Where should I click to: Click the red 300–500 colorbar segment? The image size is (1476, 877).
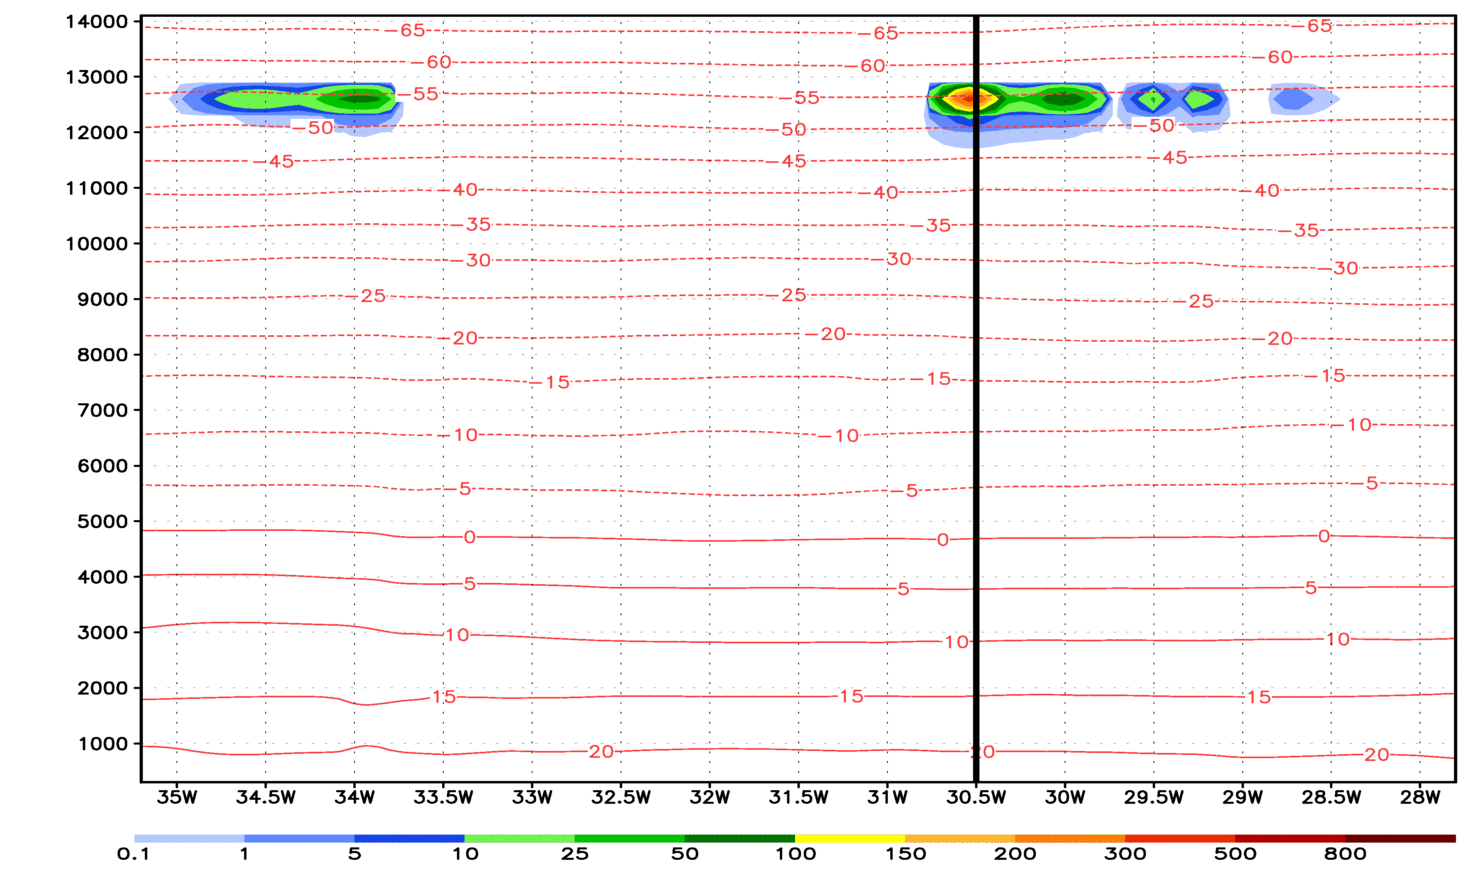1180,838
